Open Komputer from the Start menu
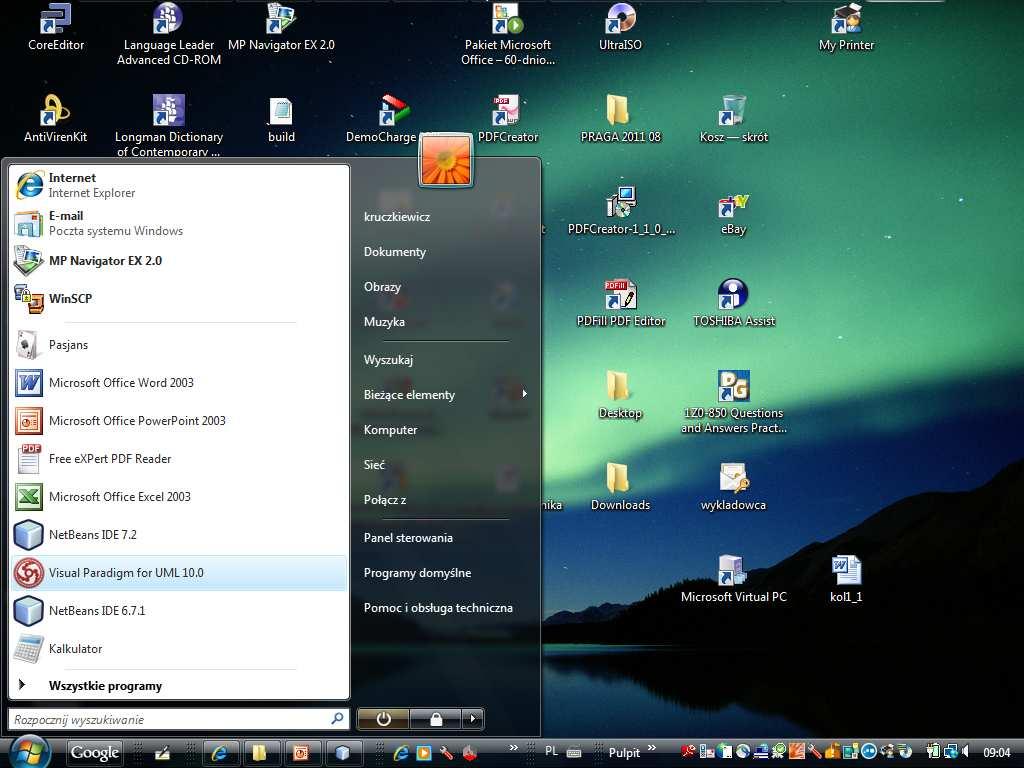The width and height of the screenshot is (1024, 768). 390,430
